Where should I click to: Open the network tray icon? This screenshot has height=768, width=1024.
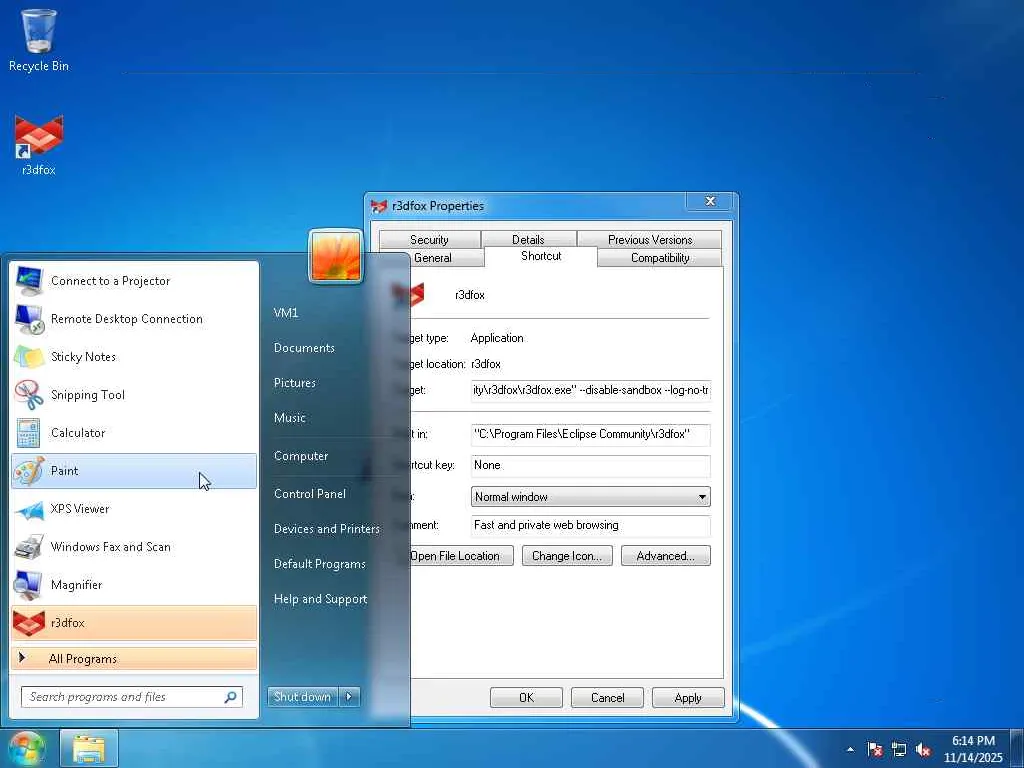pos(899,749)
